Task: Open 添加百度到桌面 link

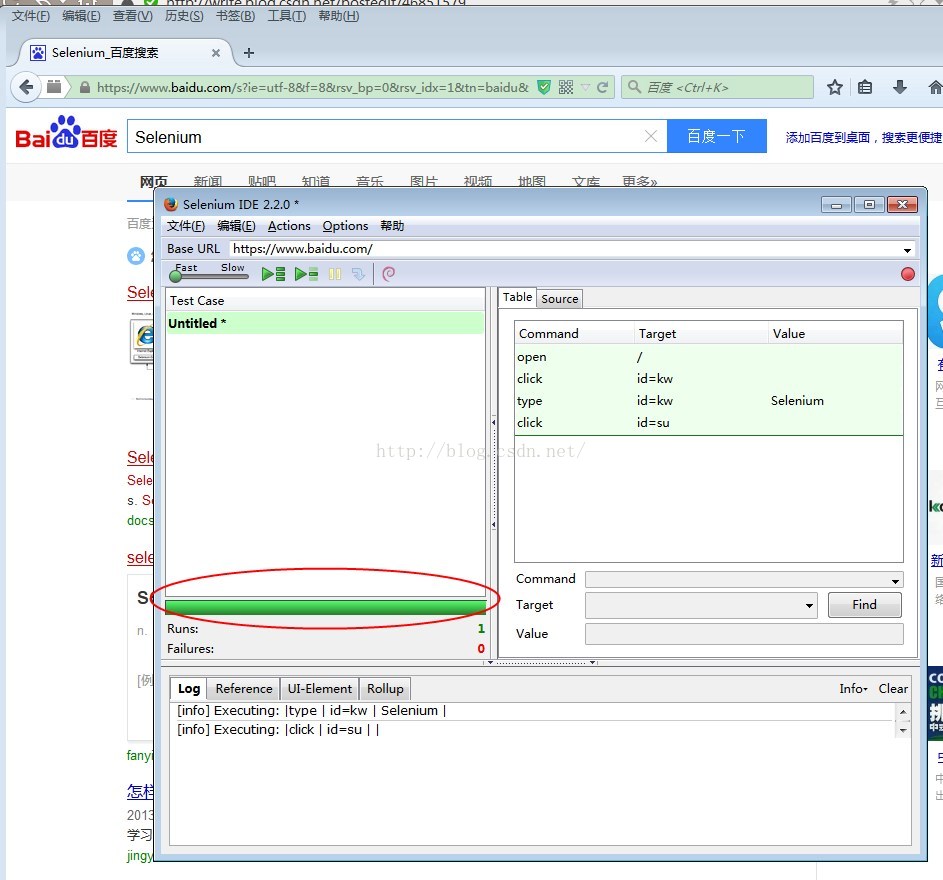Action: (x=828, y=138)
